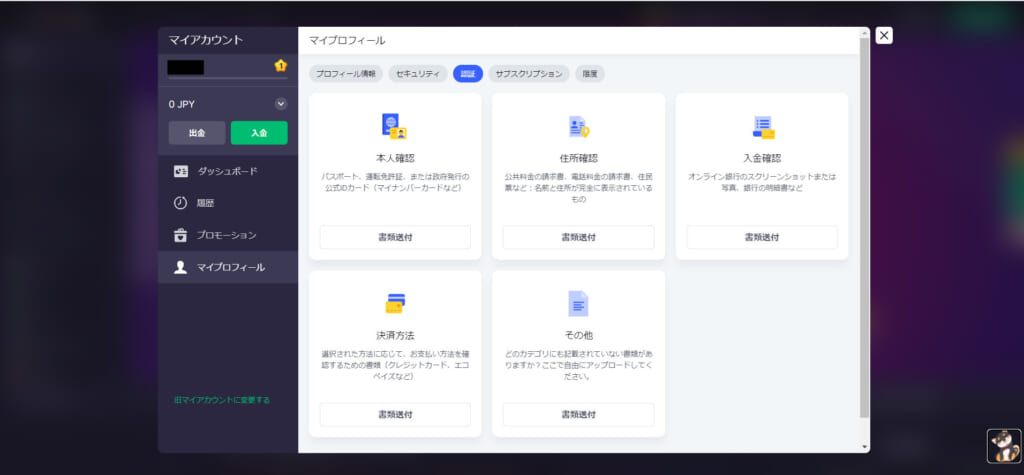
Task: Close the My Account dialog with X
Action: (x=884, y=36)
